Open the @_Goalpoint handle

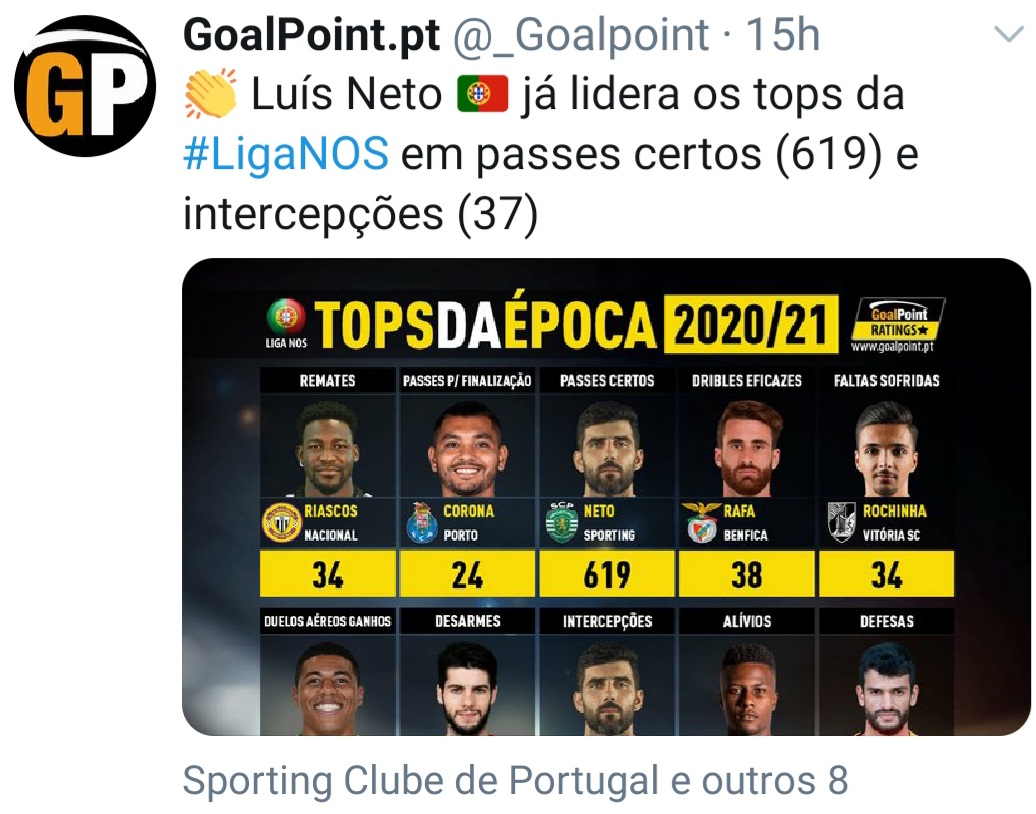point(580,35)
